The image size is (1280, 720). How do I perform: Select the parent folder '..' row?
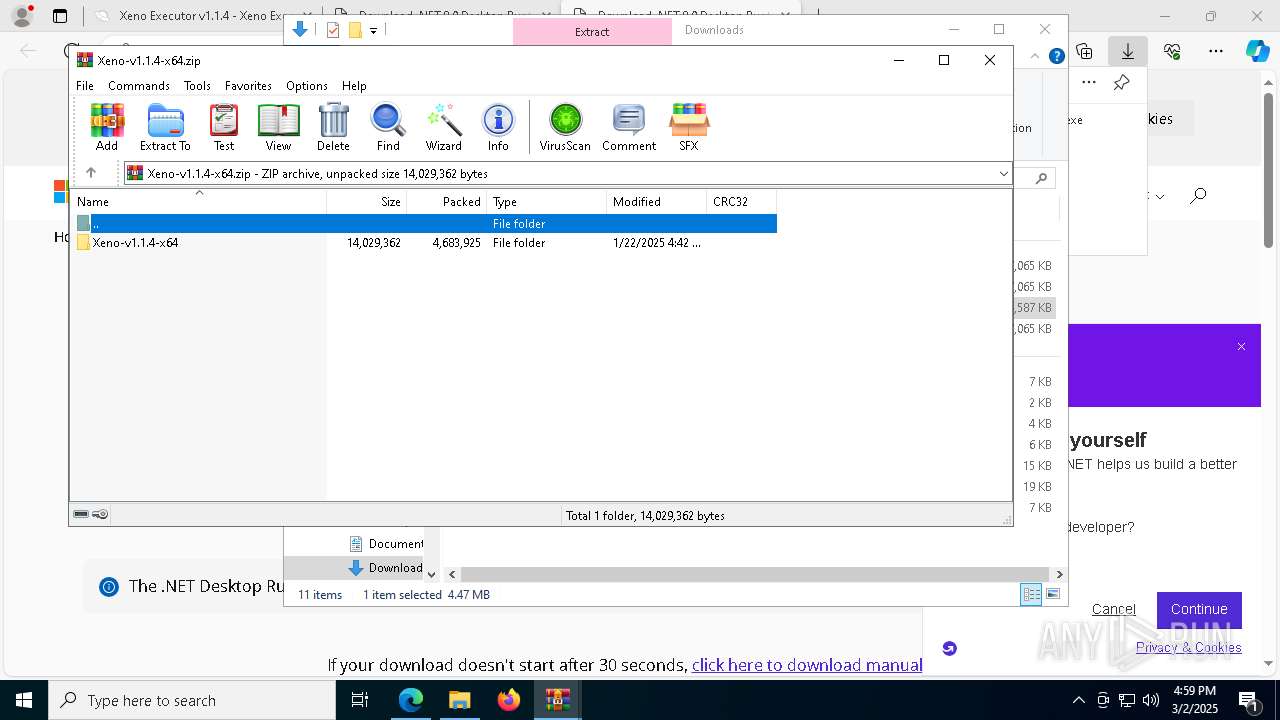click(x=425, y=224)
